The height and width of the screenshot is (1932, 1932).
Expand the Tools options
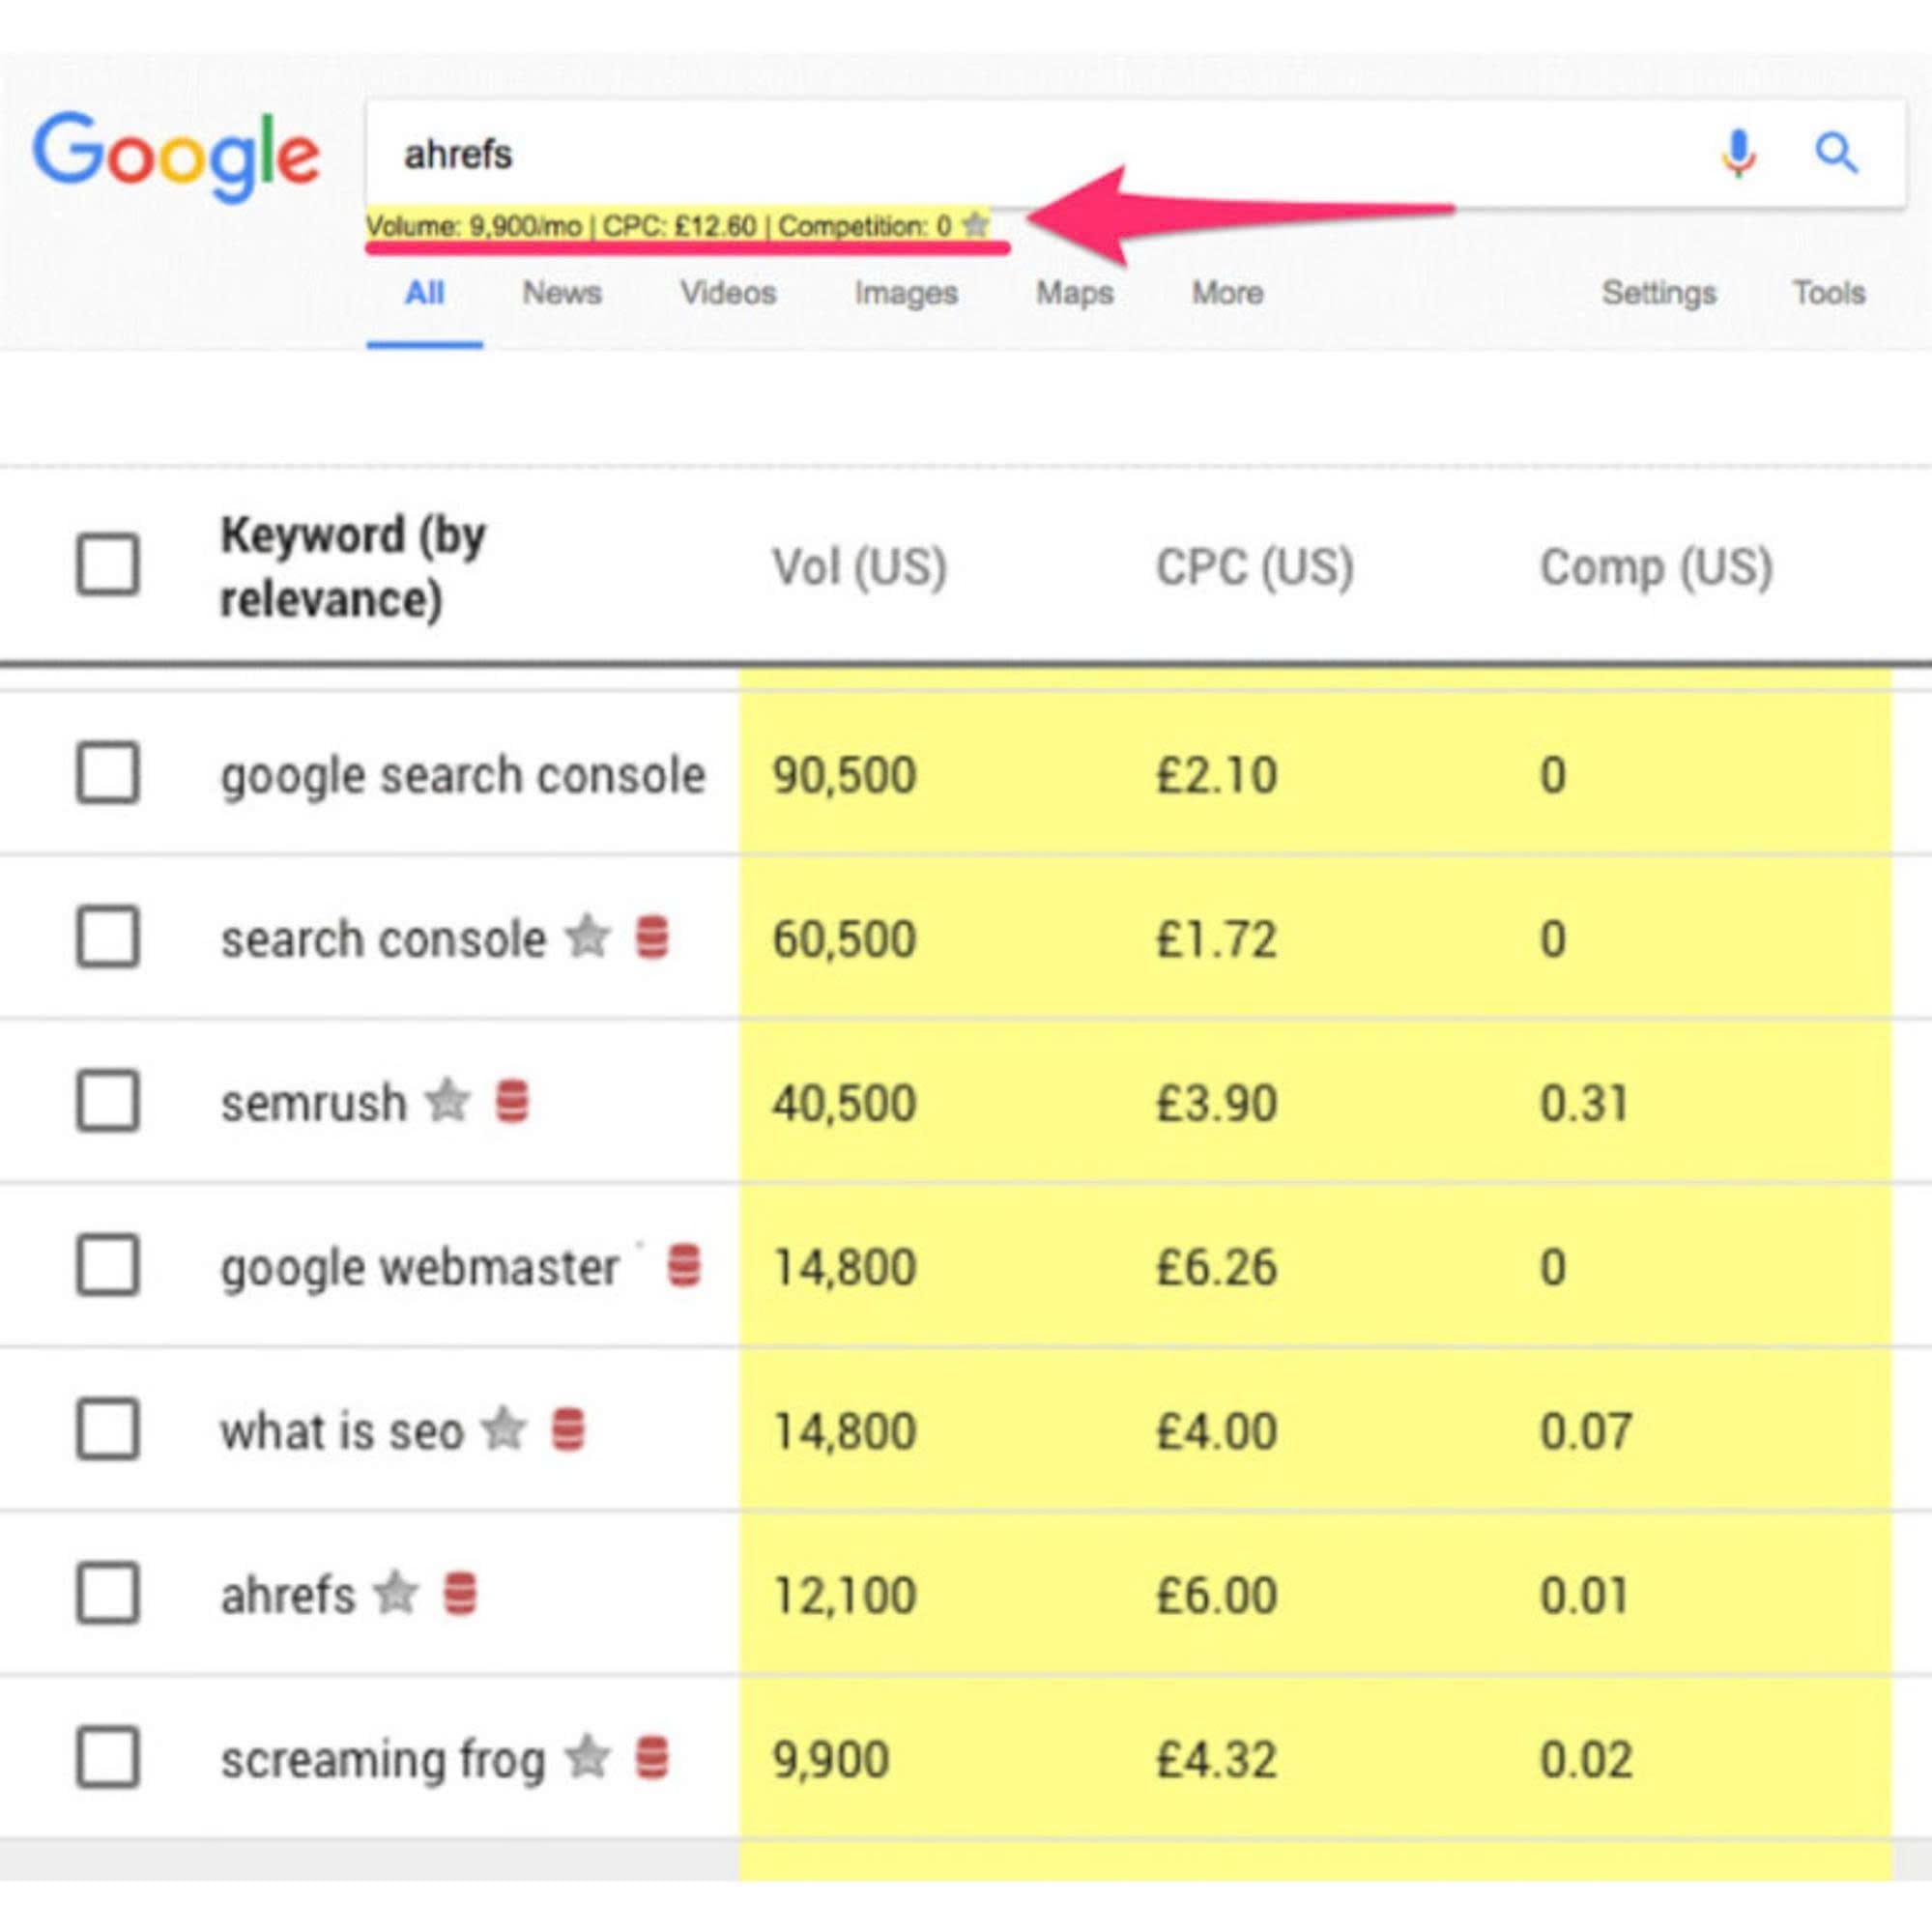[x=1828, y=293]
